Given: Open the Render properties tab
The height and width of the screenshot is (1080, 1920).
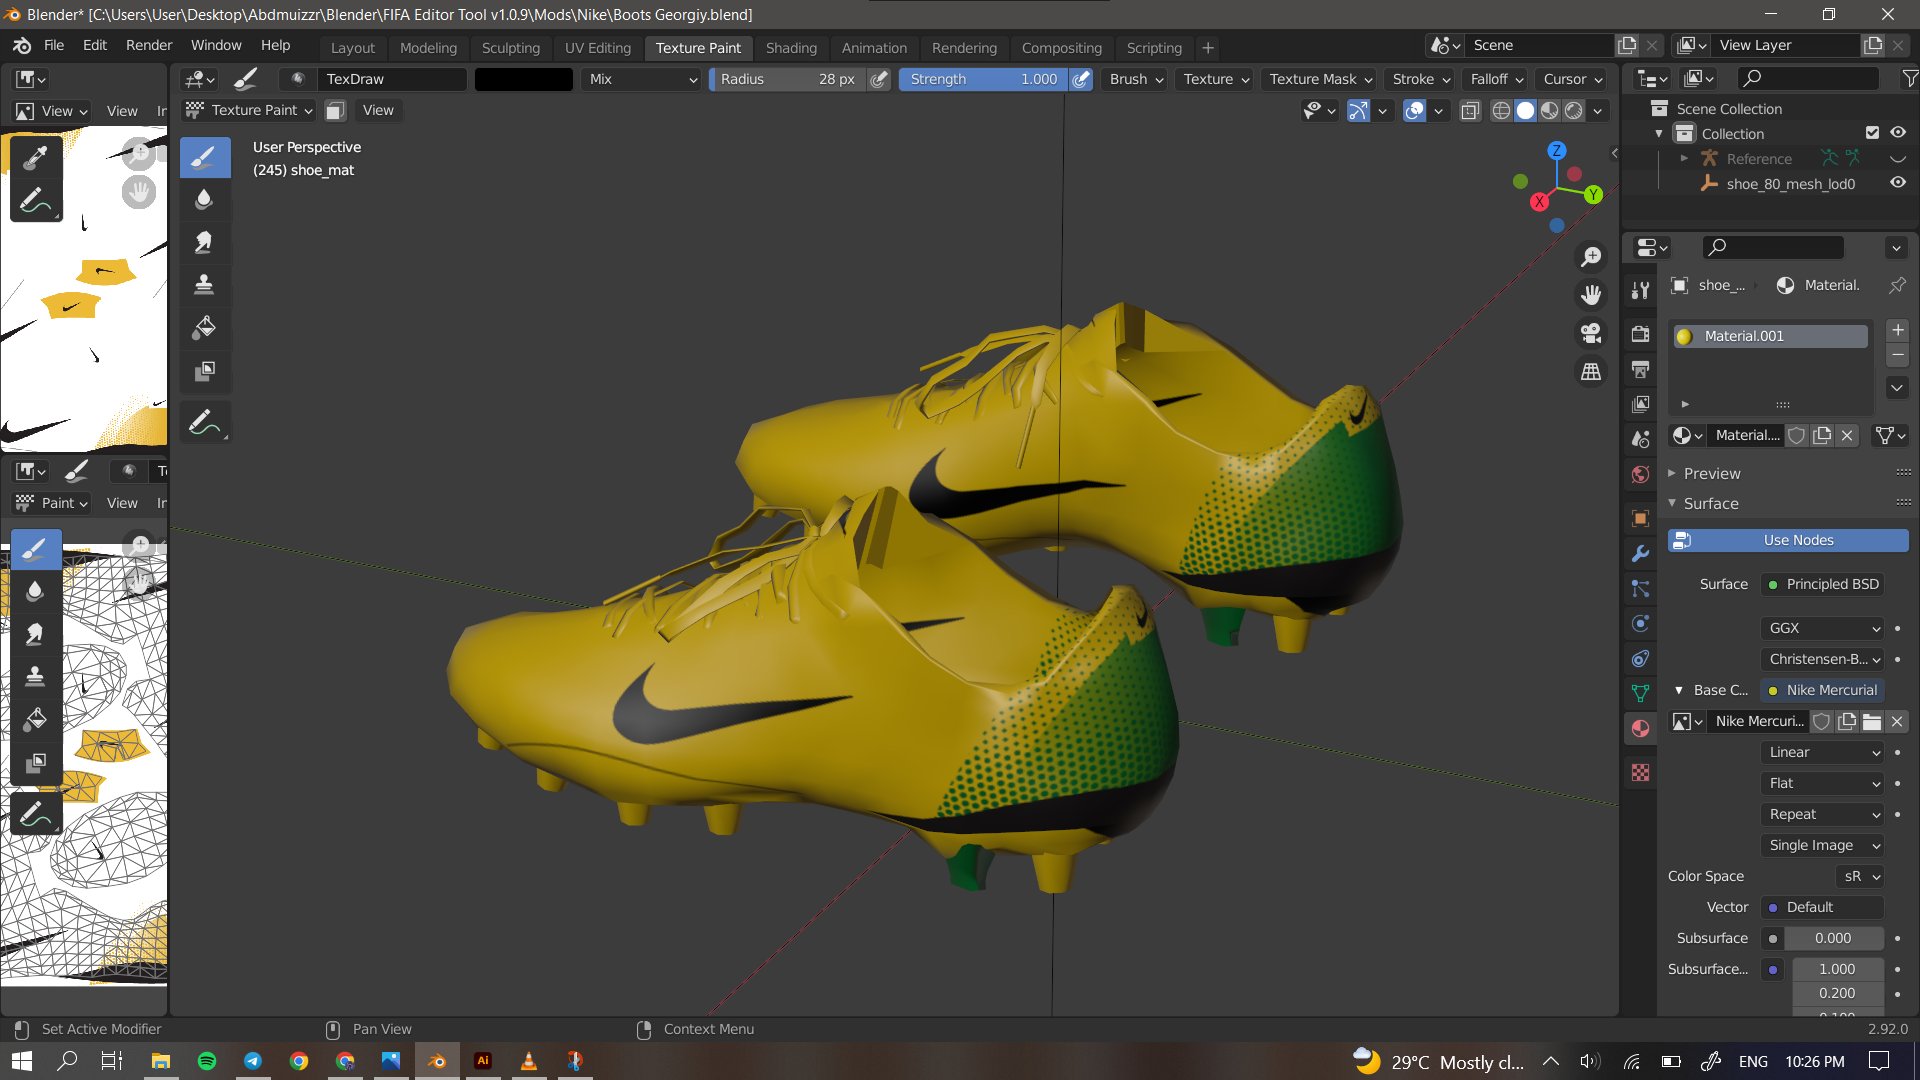Looking at the screenshot, I should (1640, 334).
